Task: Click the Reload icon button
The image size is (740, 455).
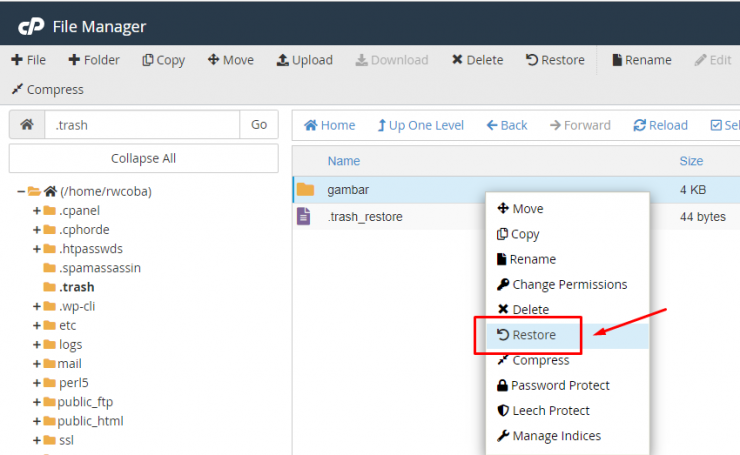Action: click(x=640, y=125)
